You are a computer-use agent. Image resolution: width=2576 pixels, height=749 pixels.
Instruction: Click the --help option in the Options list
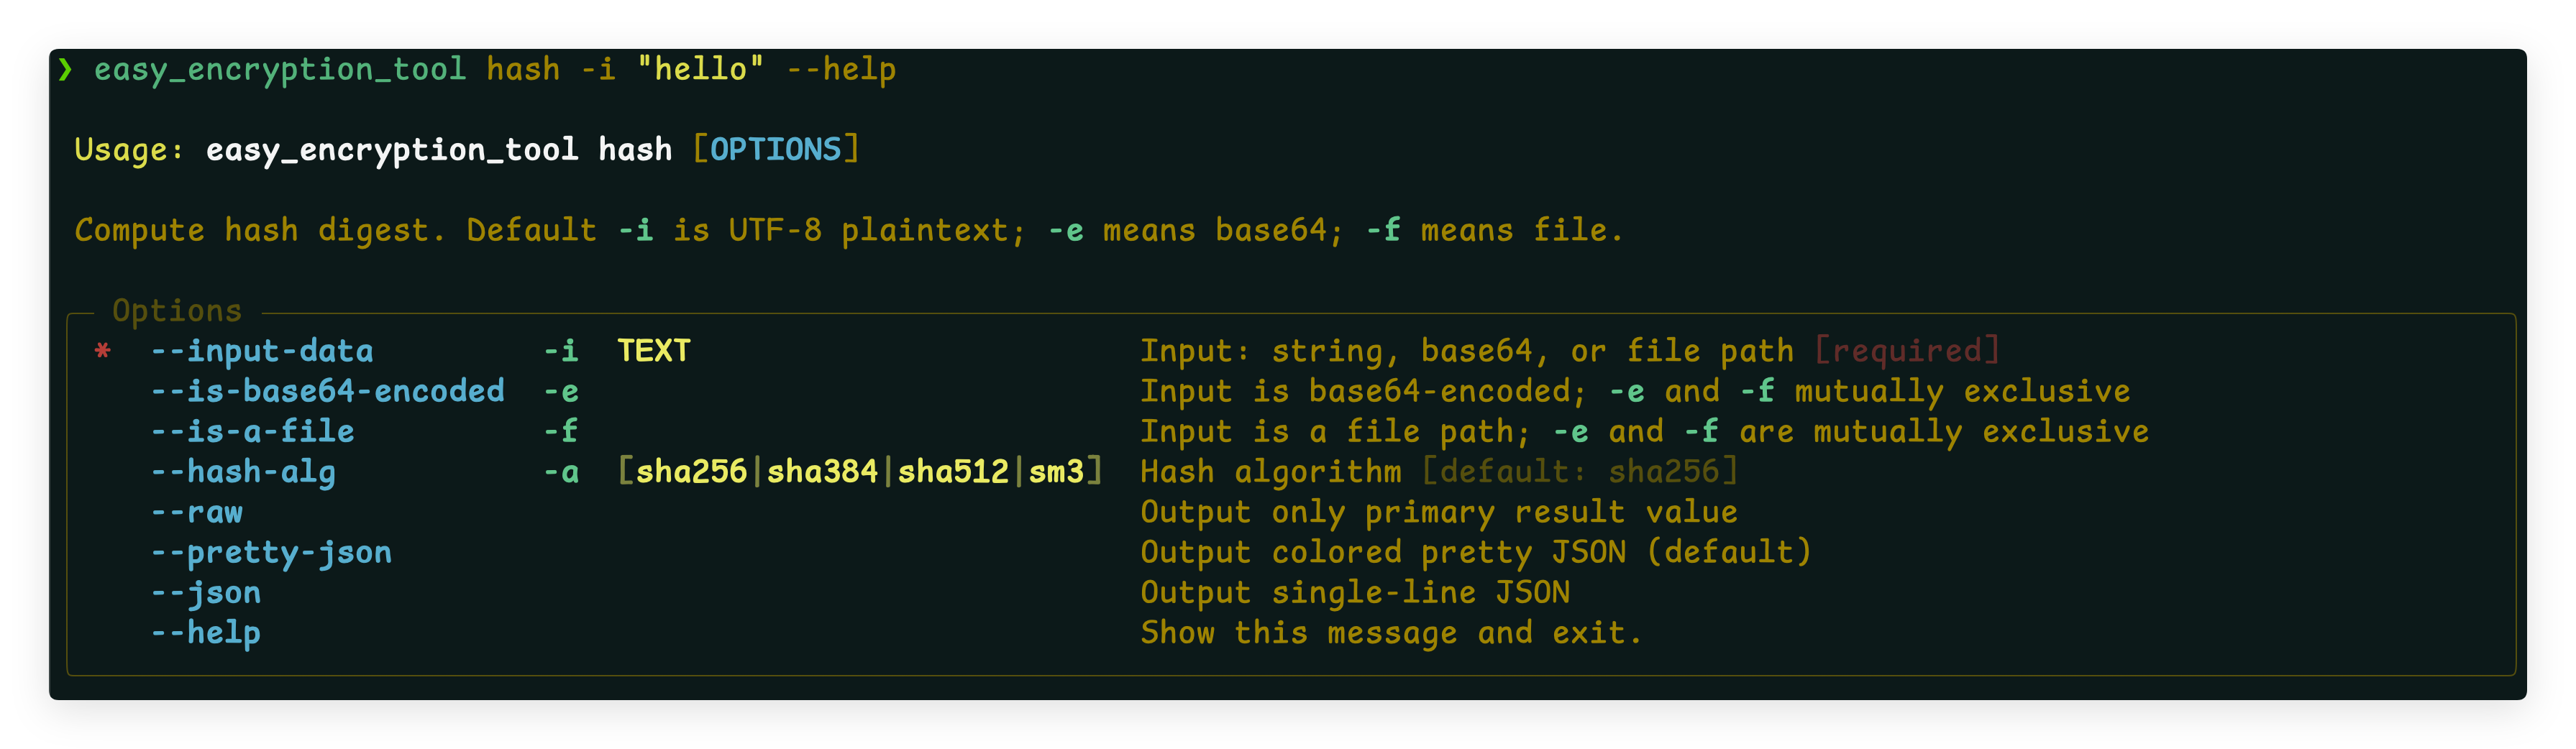point(205,632)
